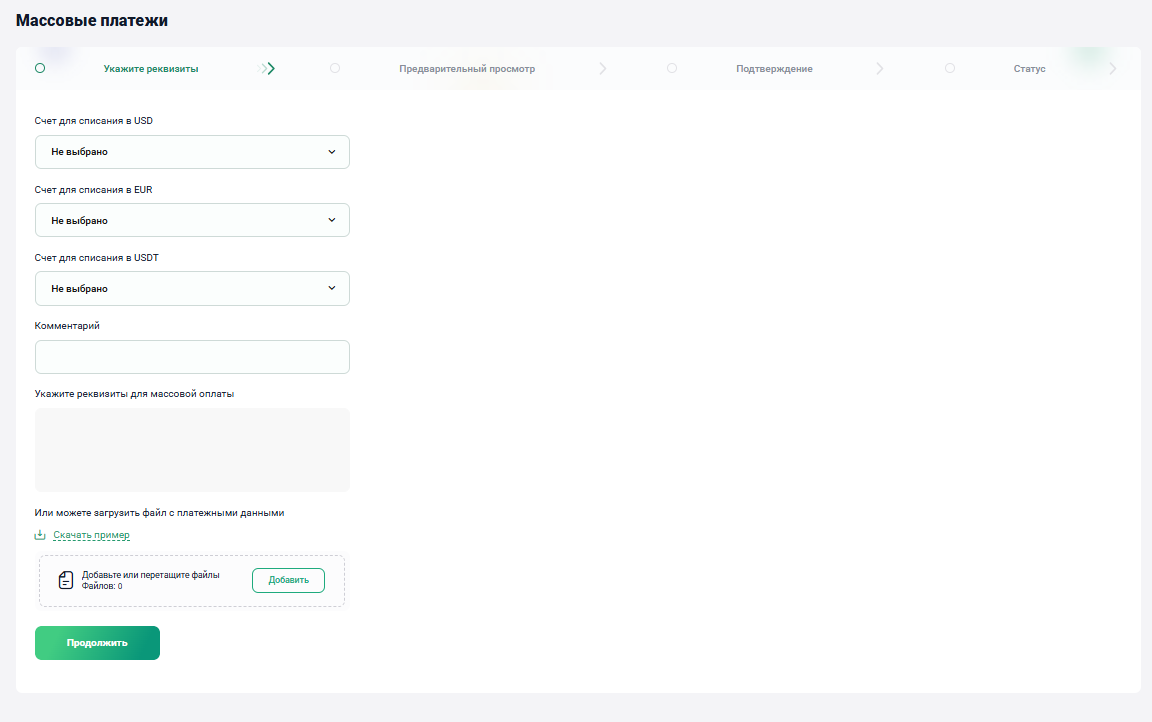Select the circle marker for Подтверждение step

(x=672, y=68)
